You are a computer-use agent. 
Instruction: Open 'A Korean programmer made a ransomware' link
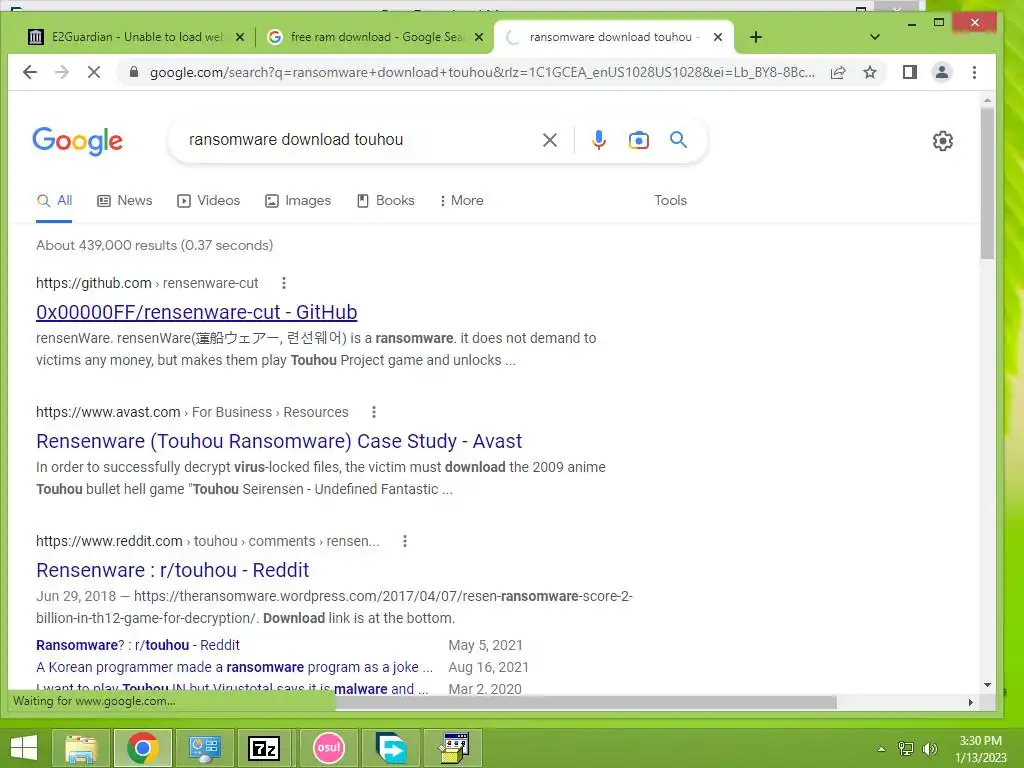pyautogui.click(x=234, y=667)
